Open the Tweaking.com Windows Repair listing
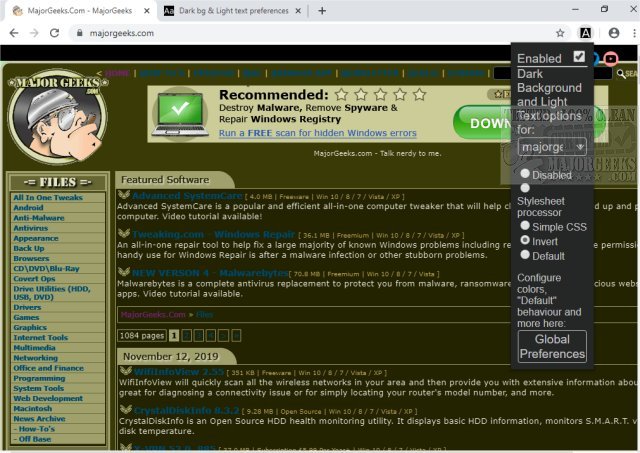The height and width of the screenshot is (453, 640). point(213,234)
